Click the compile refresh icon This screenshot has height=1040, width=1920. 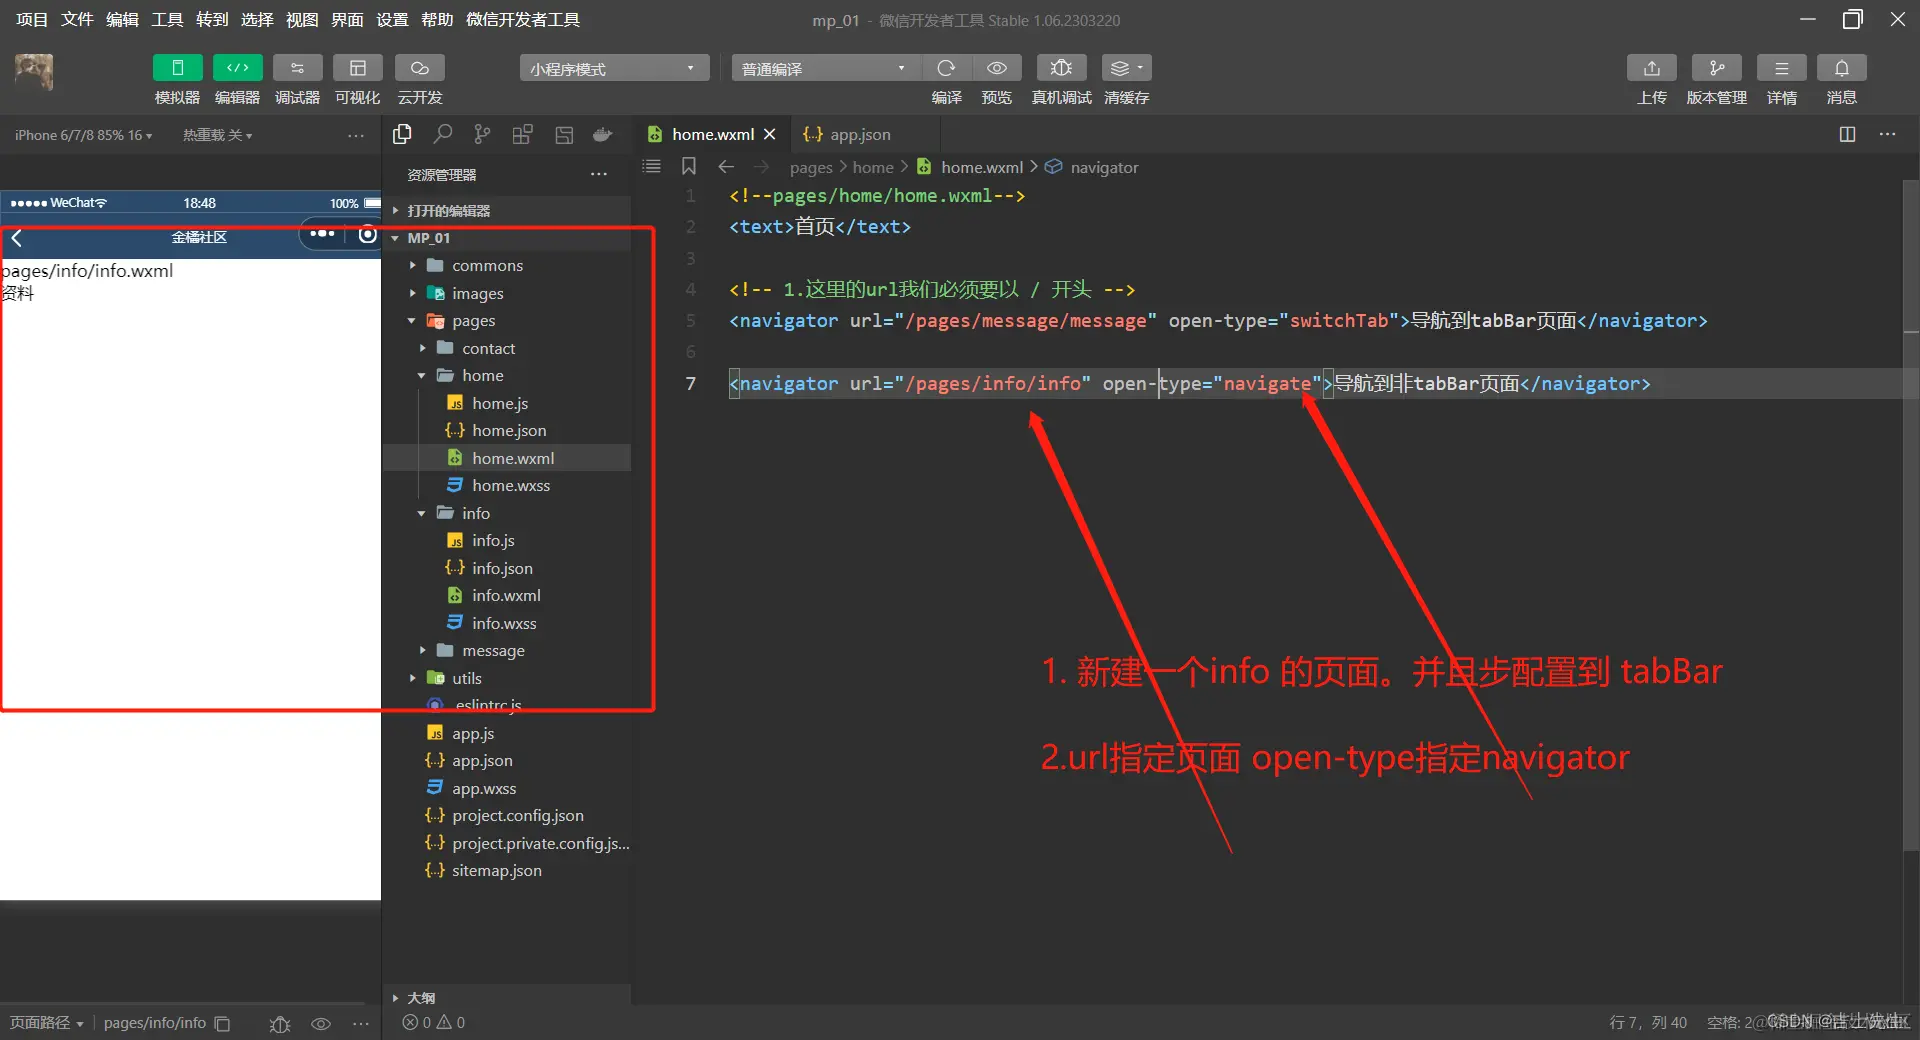tap(946, 68)
